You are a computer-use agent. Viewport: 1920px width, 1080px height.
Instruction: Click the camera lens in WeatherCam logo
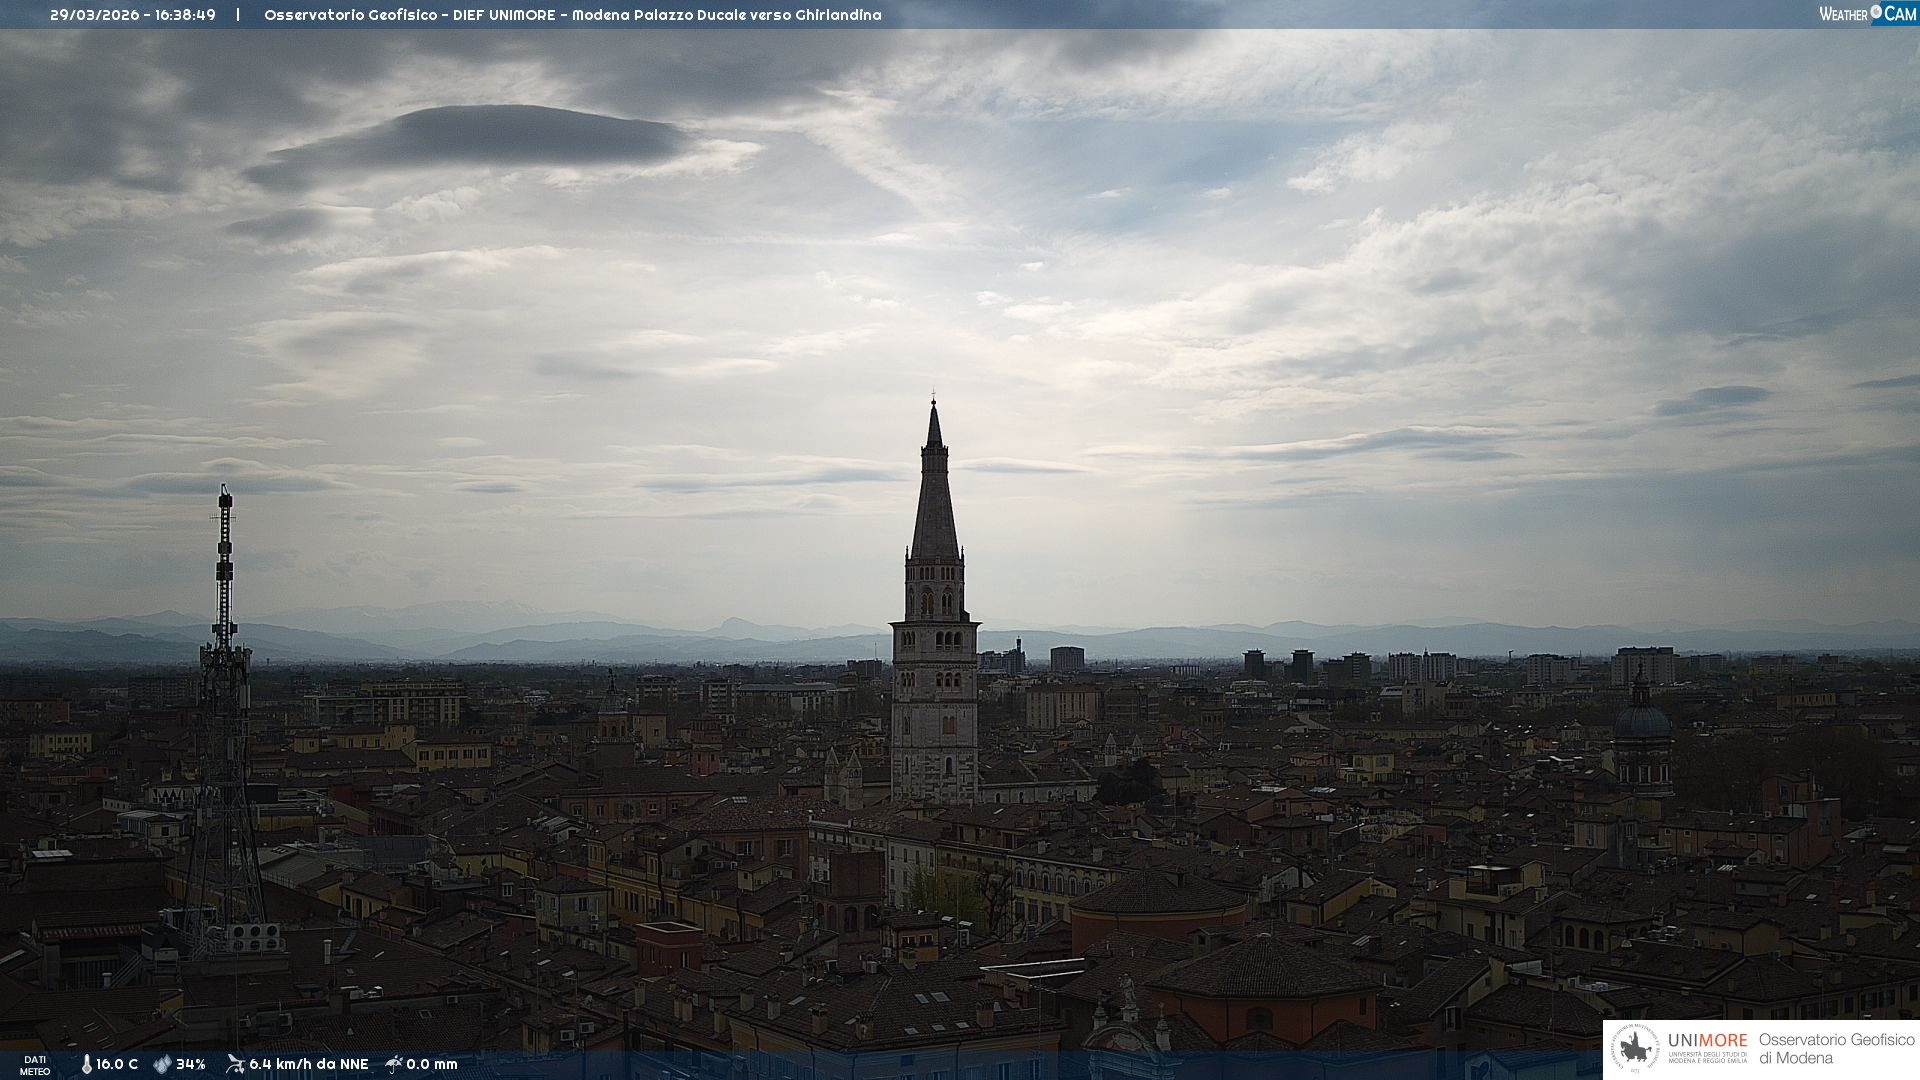[x=1876, y=12]
